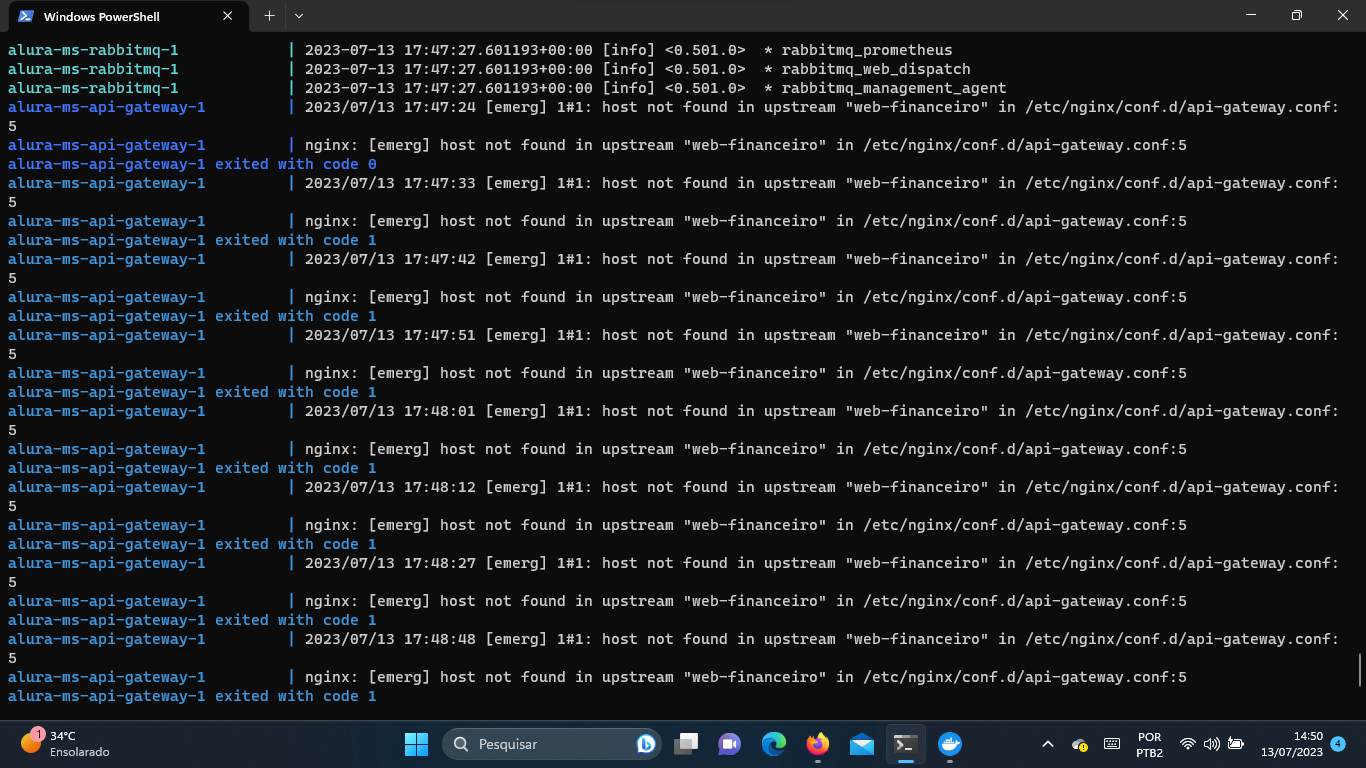Close the Windows PowerShell tab
The height and width of the screenshot is (768, 1366).
pos(228,16)
